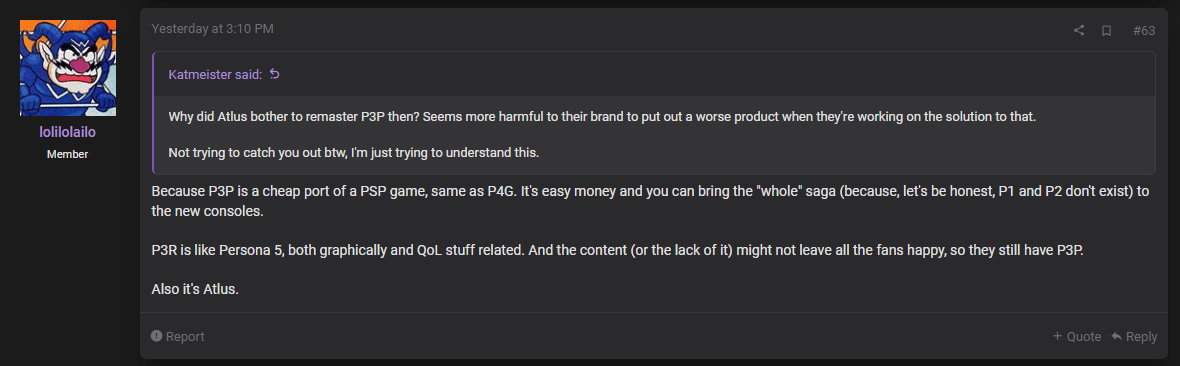
Task: Click the 'Also it's Atlus.' line
Action: click(195, 289)
